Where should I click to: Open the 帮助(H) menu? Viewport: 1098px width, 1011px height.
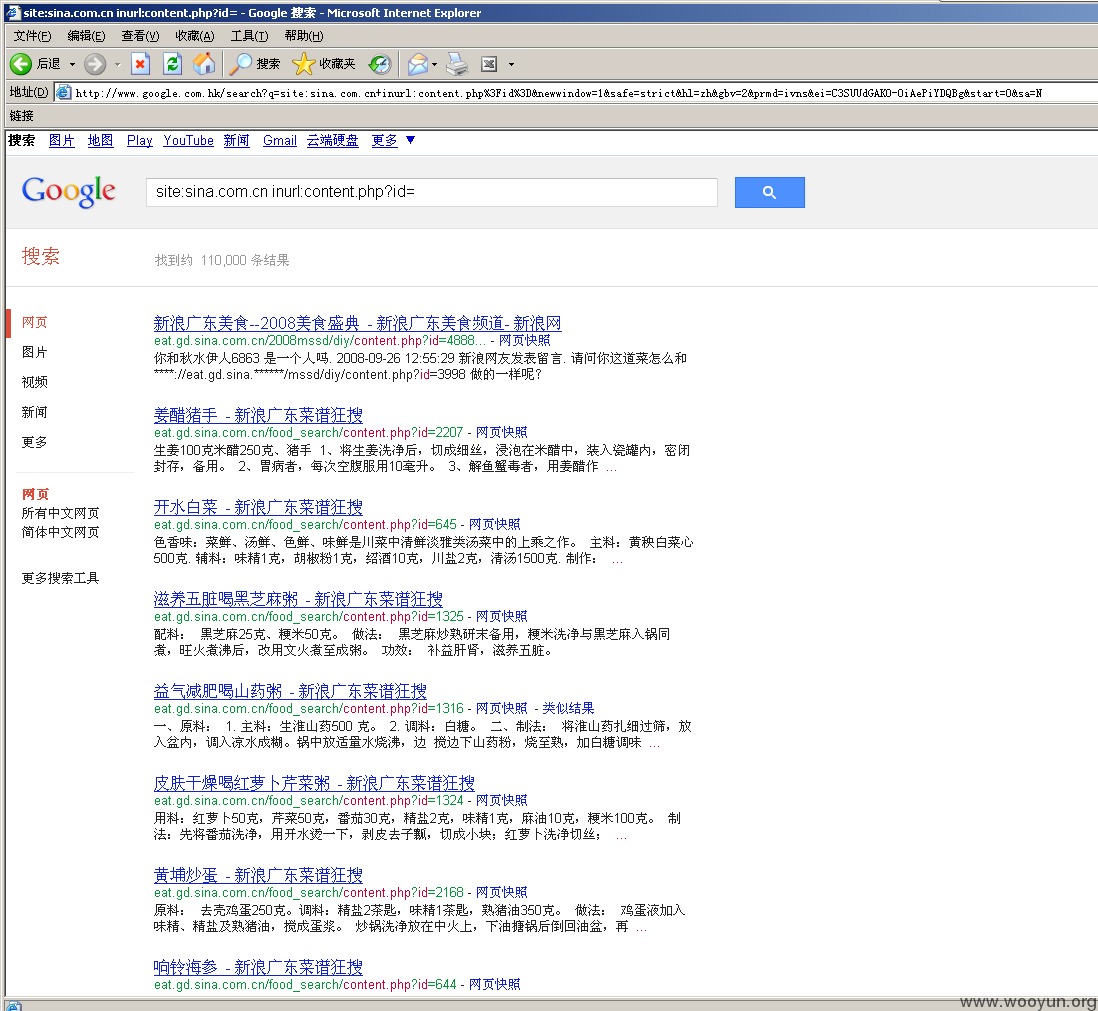[x=304, y=36]
